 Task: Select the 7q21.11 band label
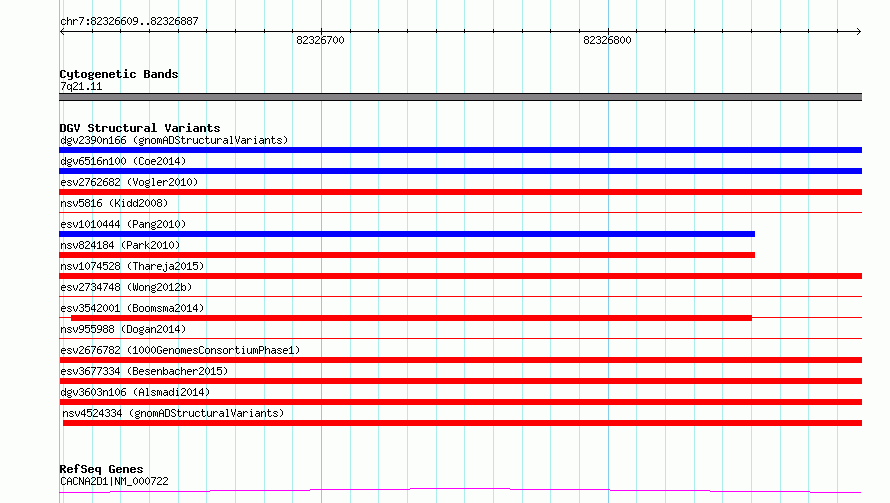pyautogui.click(x=81, y=86)
